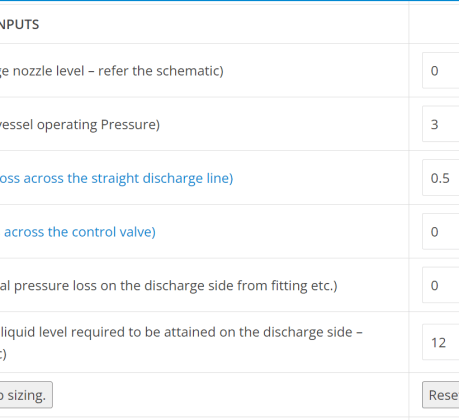The height and width of the screenshot is (420, 459).
Task: Click the discharge side fitting loss label
Action: click(169, 286)
